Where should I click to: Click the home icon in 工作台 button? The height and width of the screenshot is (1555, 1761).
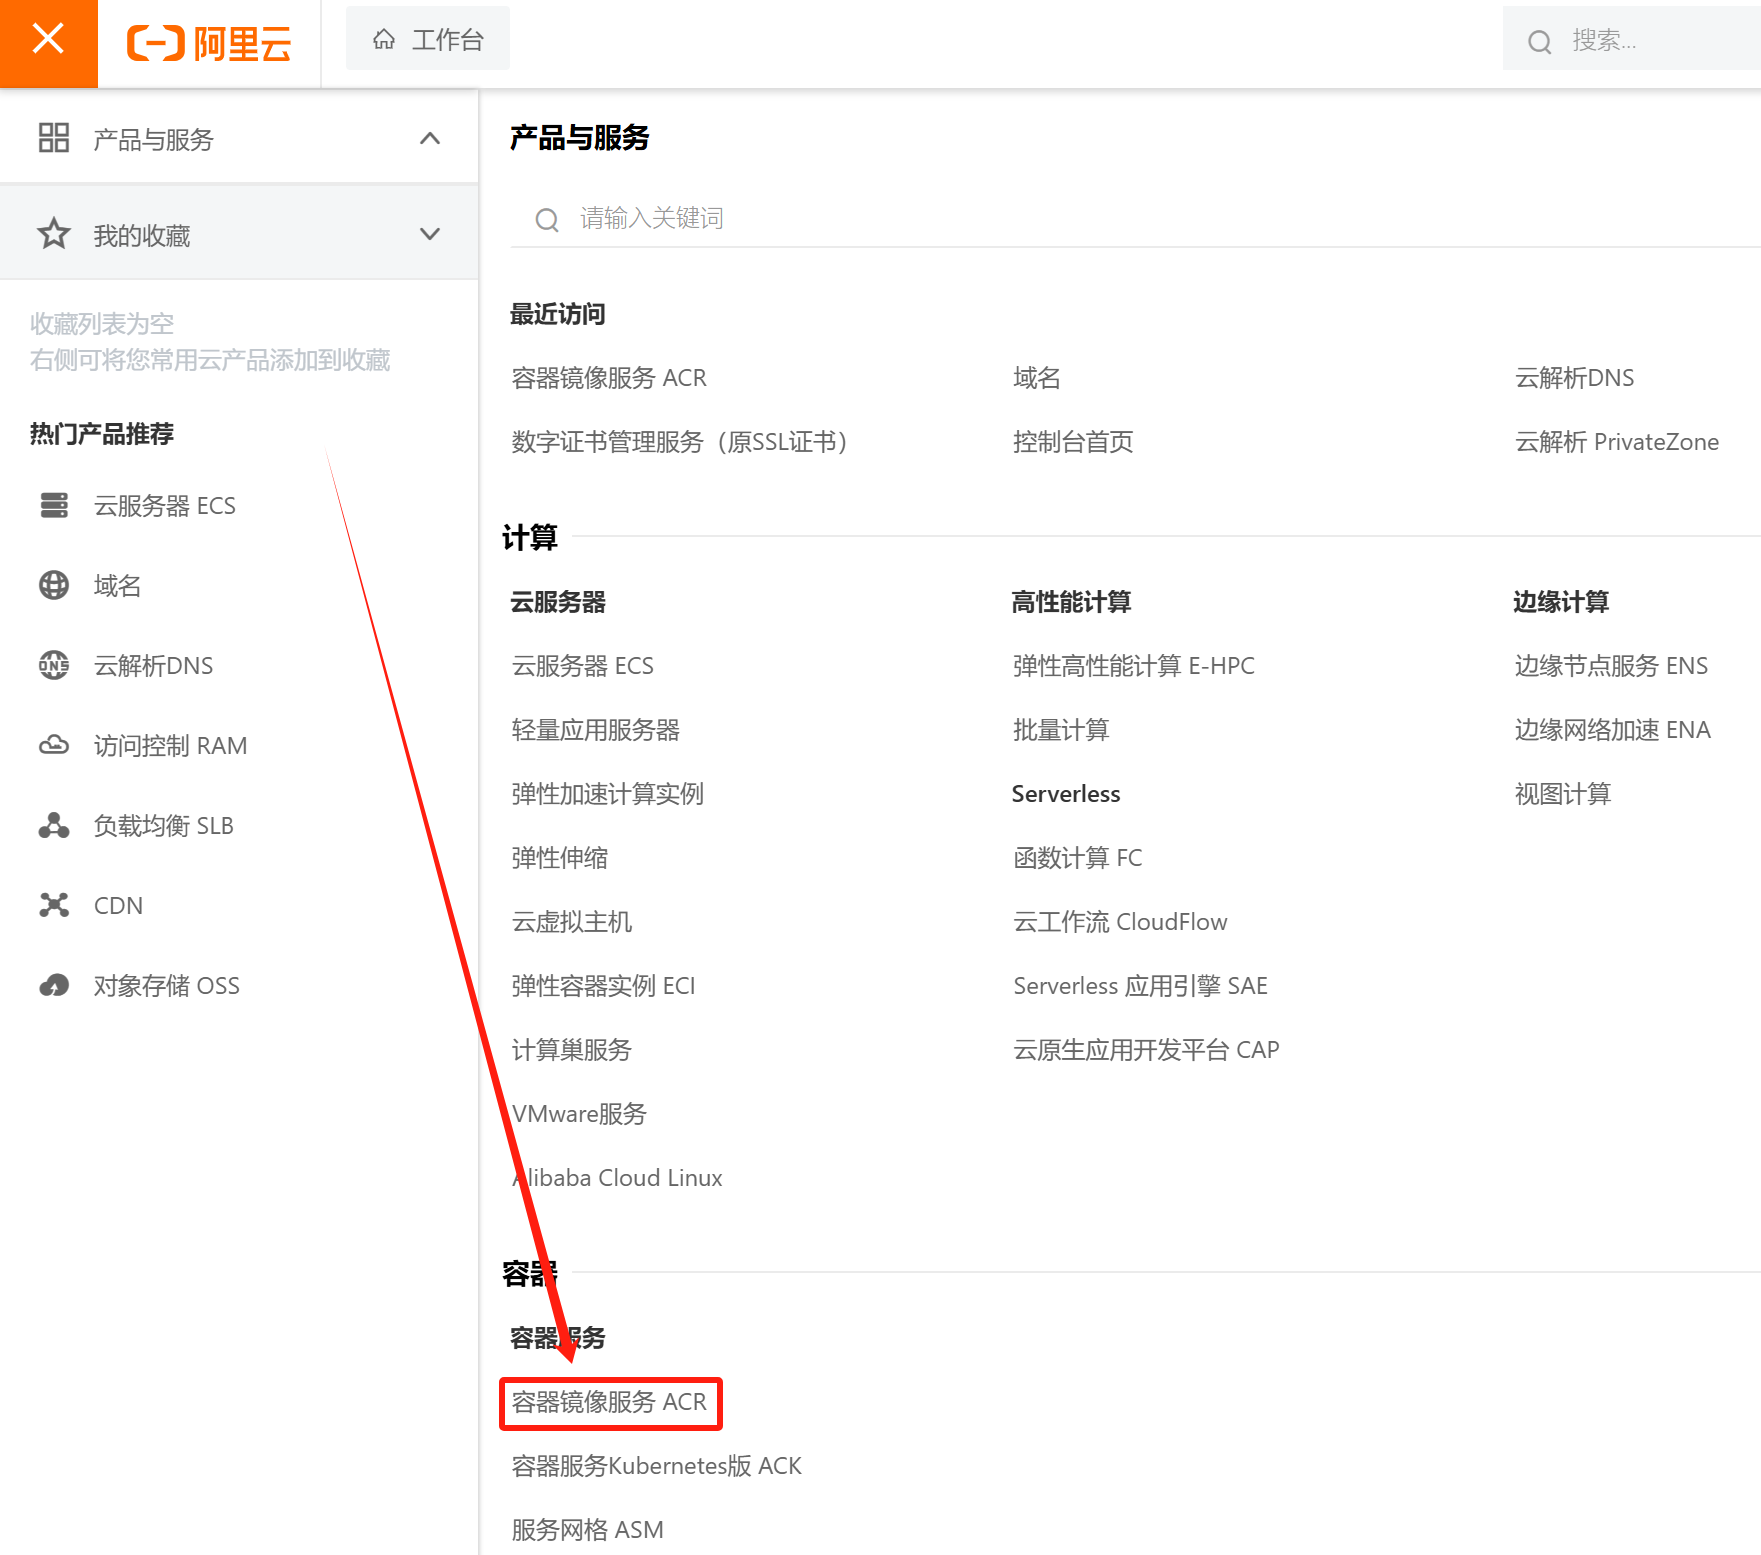click(384, 40)
